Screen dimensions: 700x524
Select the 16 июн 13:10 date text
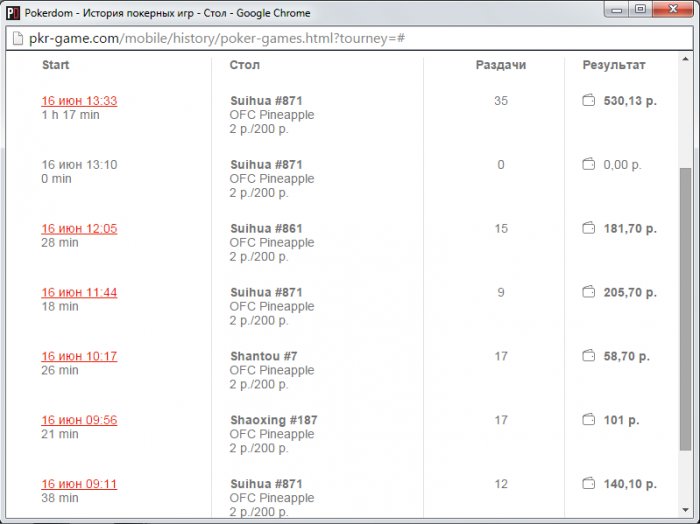79,165
